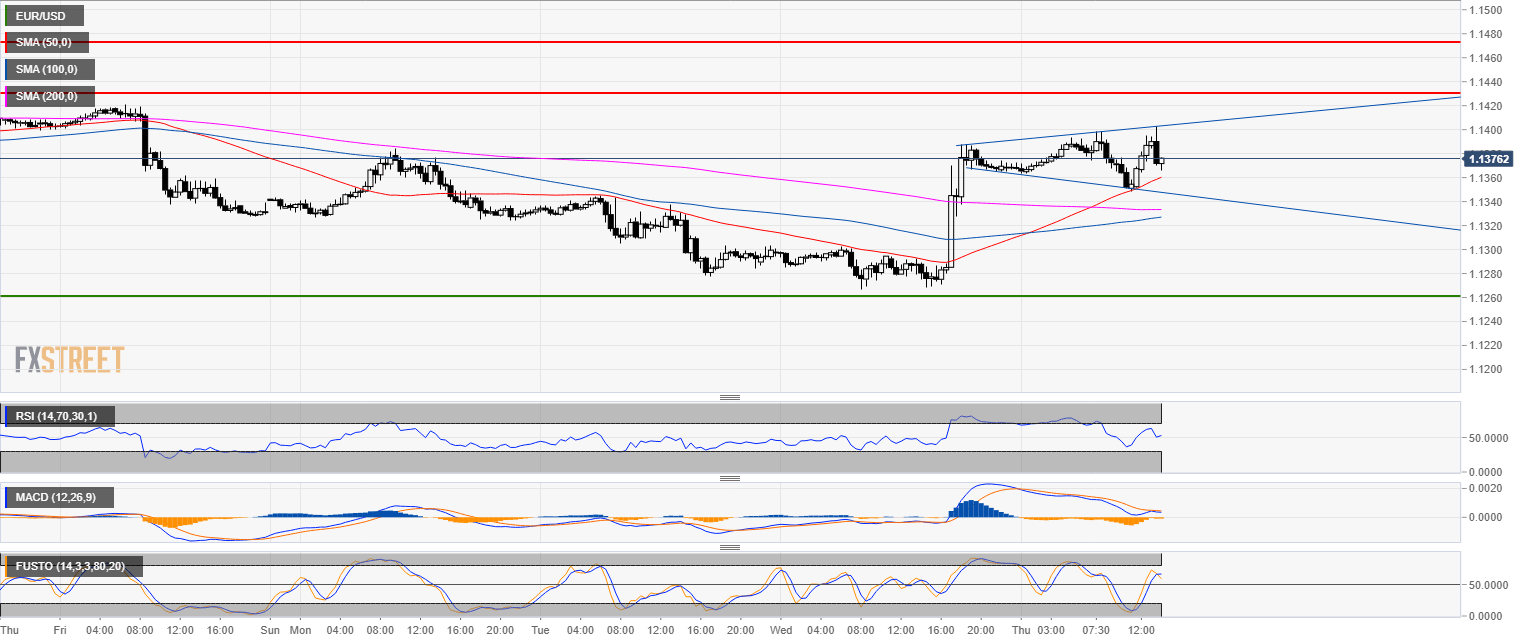The image size is (1531, 643).
Task: Click the splitter handle above the FUSTO pane
Action: 730,548
